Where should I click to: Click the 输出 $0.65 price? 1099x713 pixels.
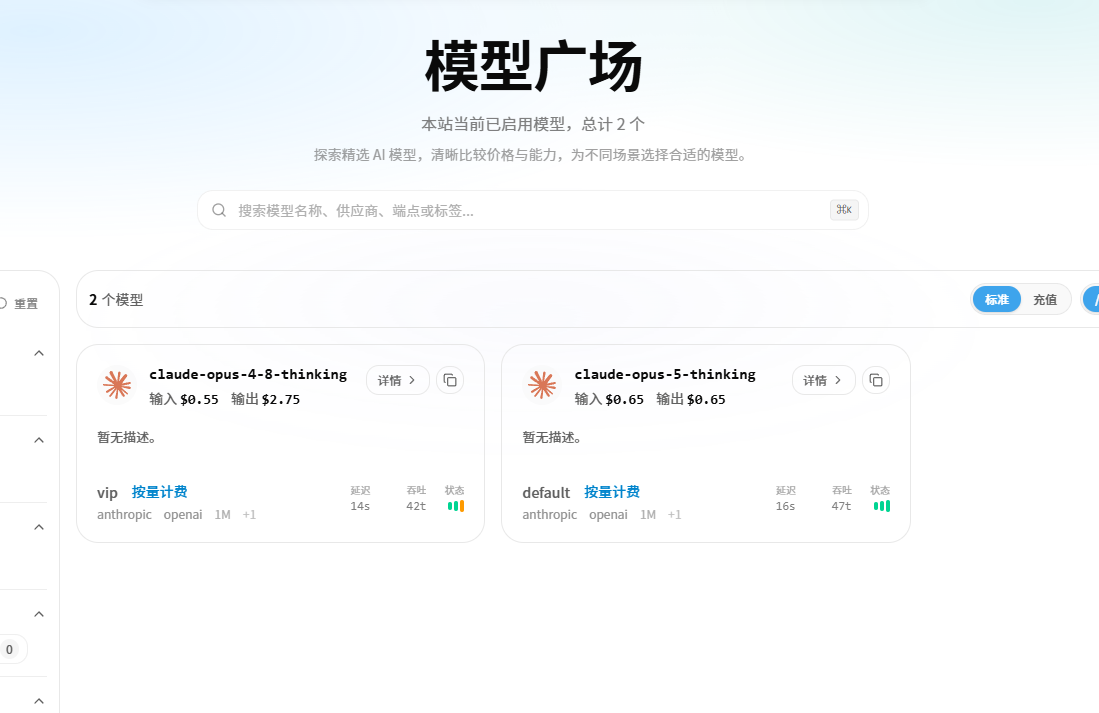pos(691,399)
